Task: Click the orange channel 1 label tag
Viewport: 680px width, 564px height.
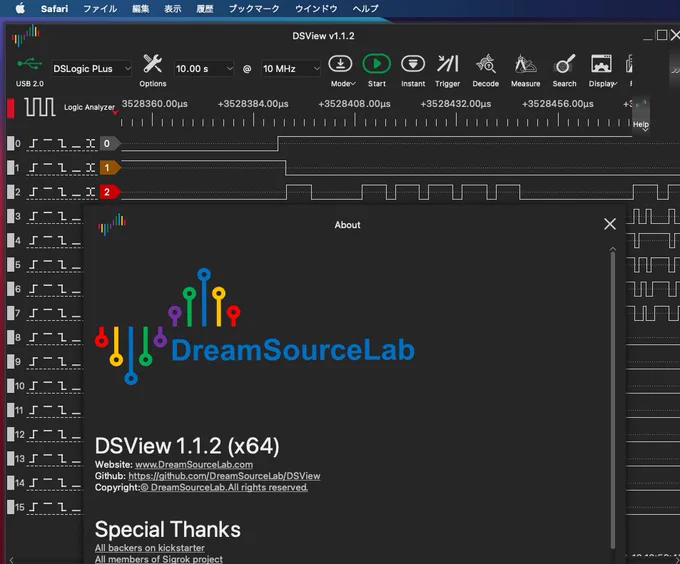Action: coord(110,168)
